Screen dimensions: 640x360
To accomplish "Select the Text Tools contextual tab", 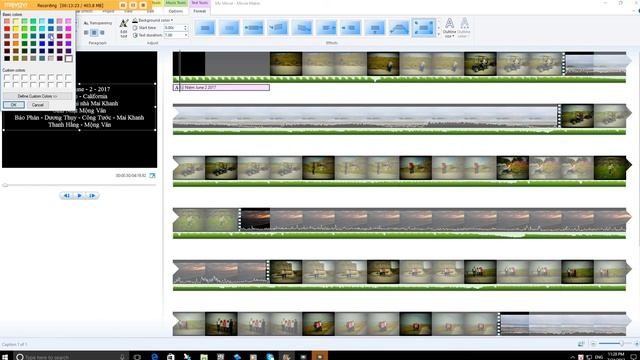I will pos(200,3).
